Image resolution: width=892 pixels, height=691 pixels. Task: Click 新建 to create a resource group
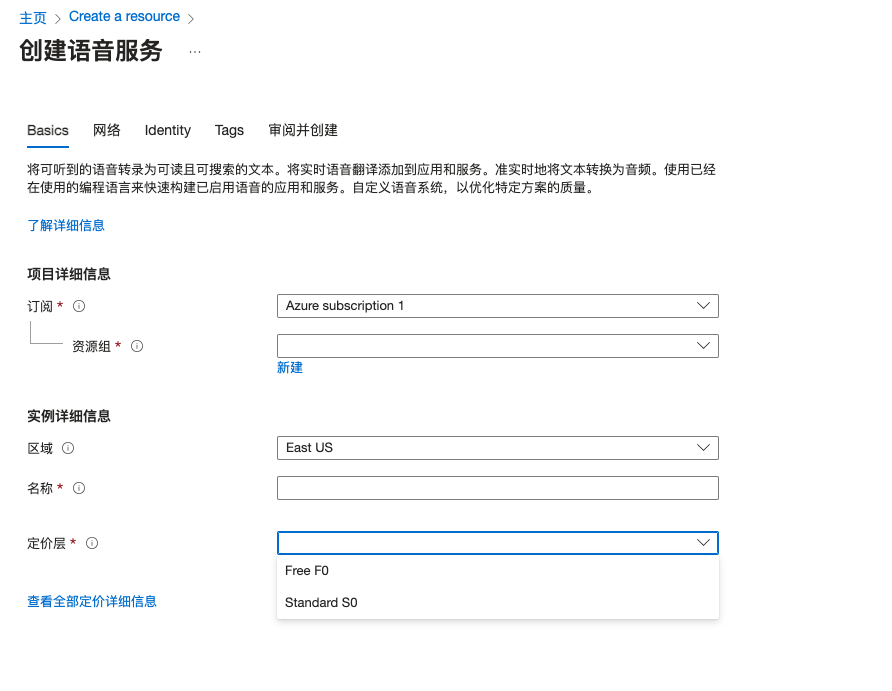pos(290,367)
